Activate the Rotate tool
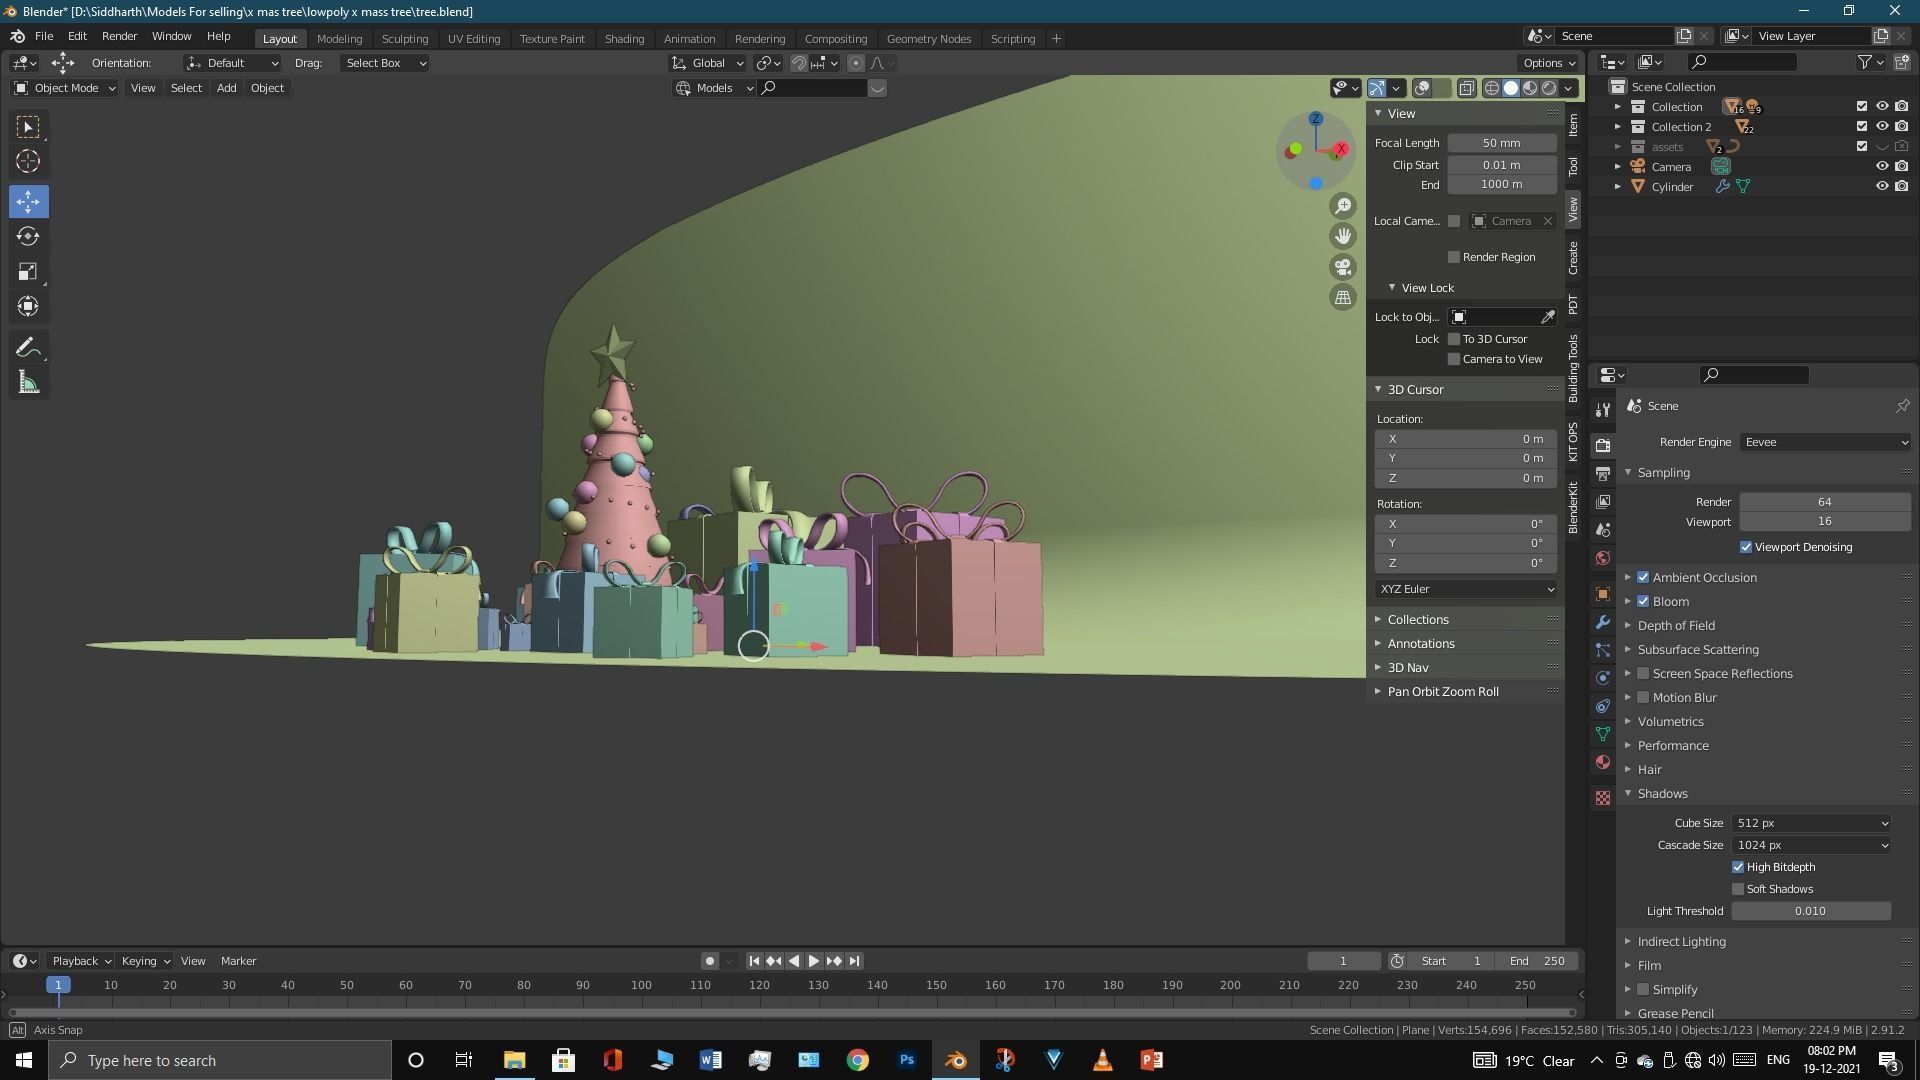Screen dimensions: 1920x1080 pyautogui.click(x=28, y=236)
